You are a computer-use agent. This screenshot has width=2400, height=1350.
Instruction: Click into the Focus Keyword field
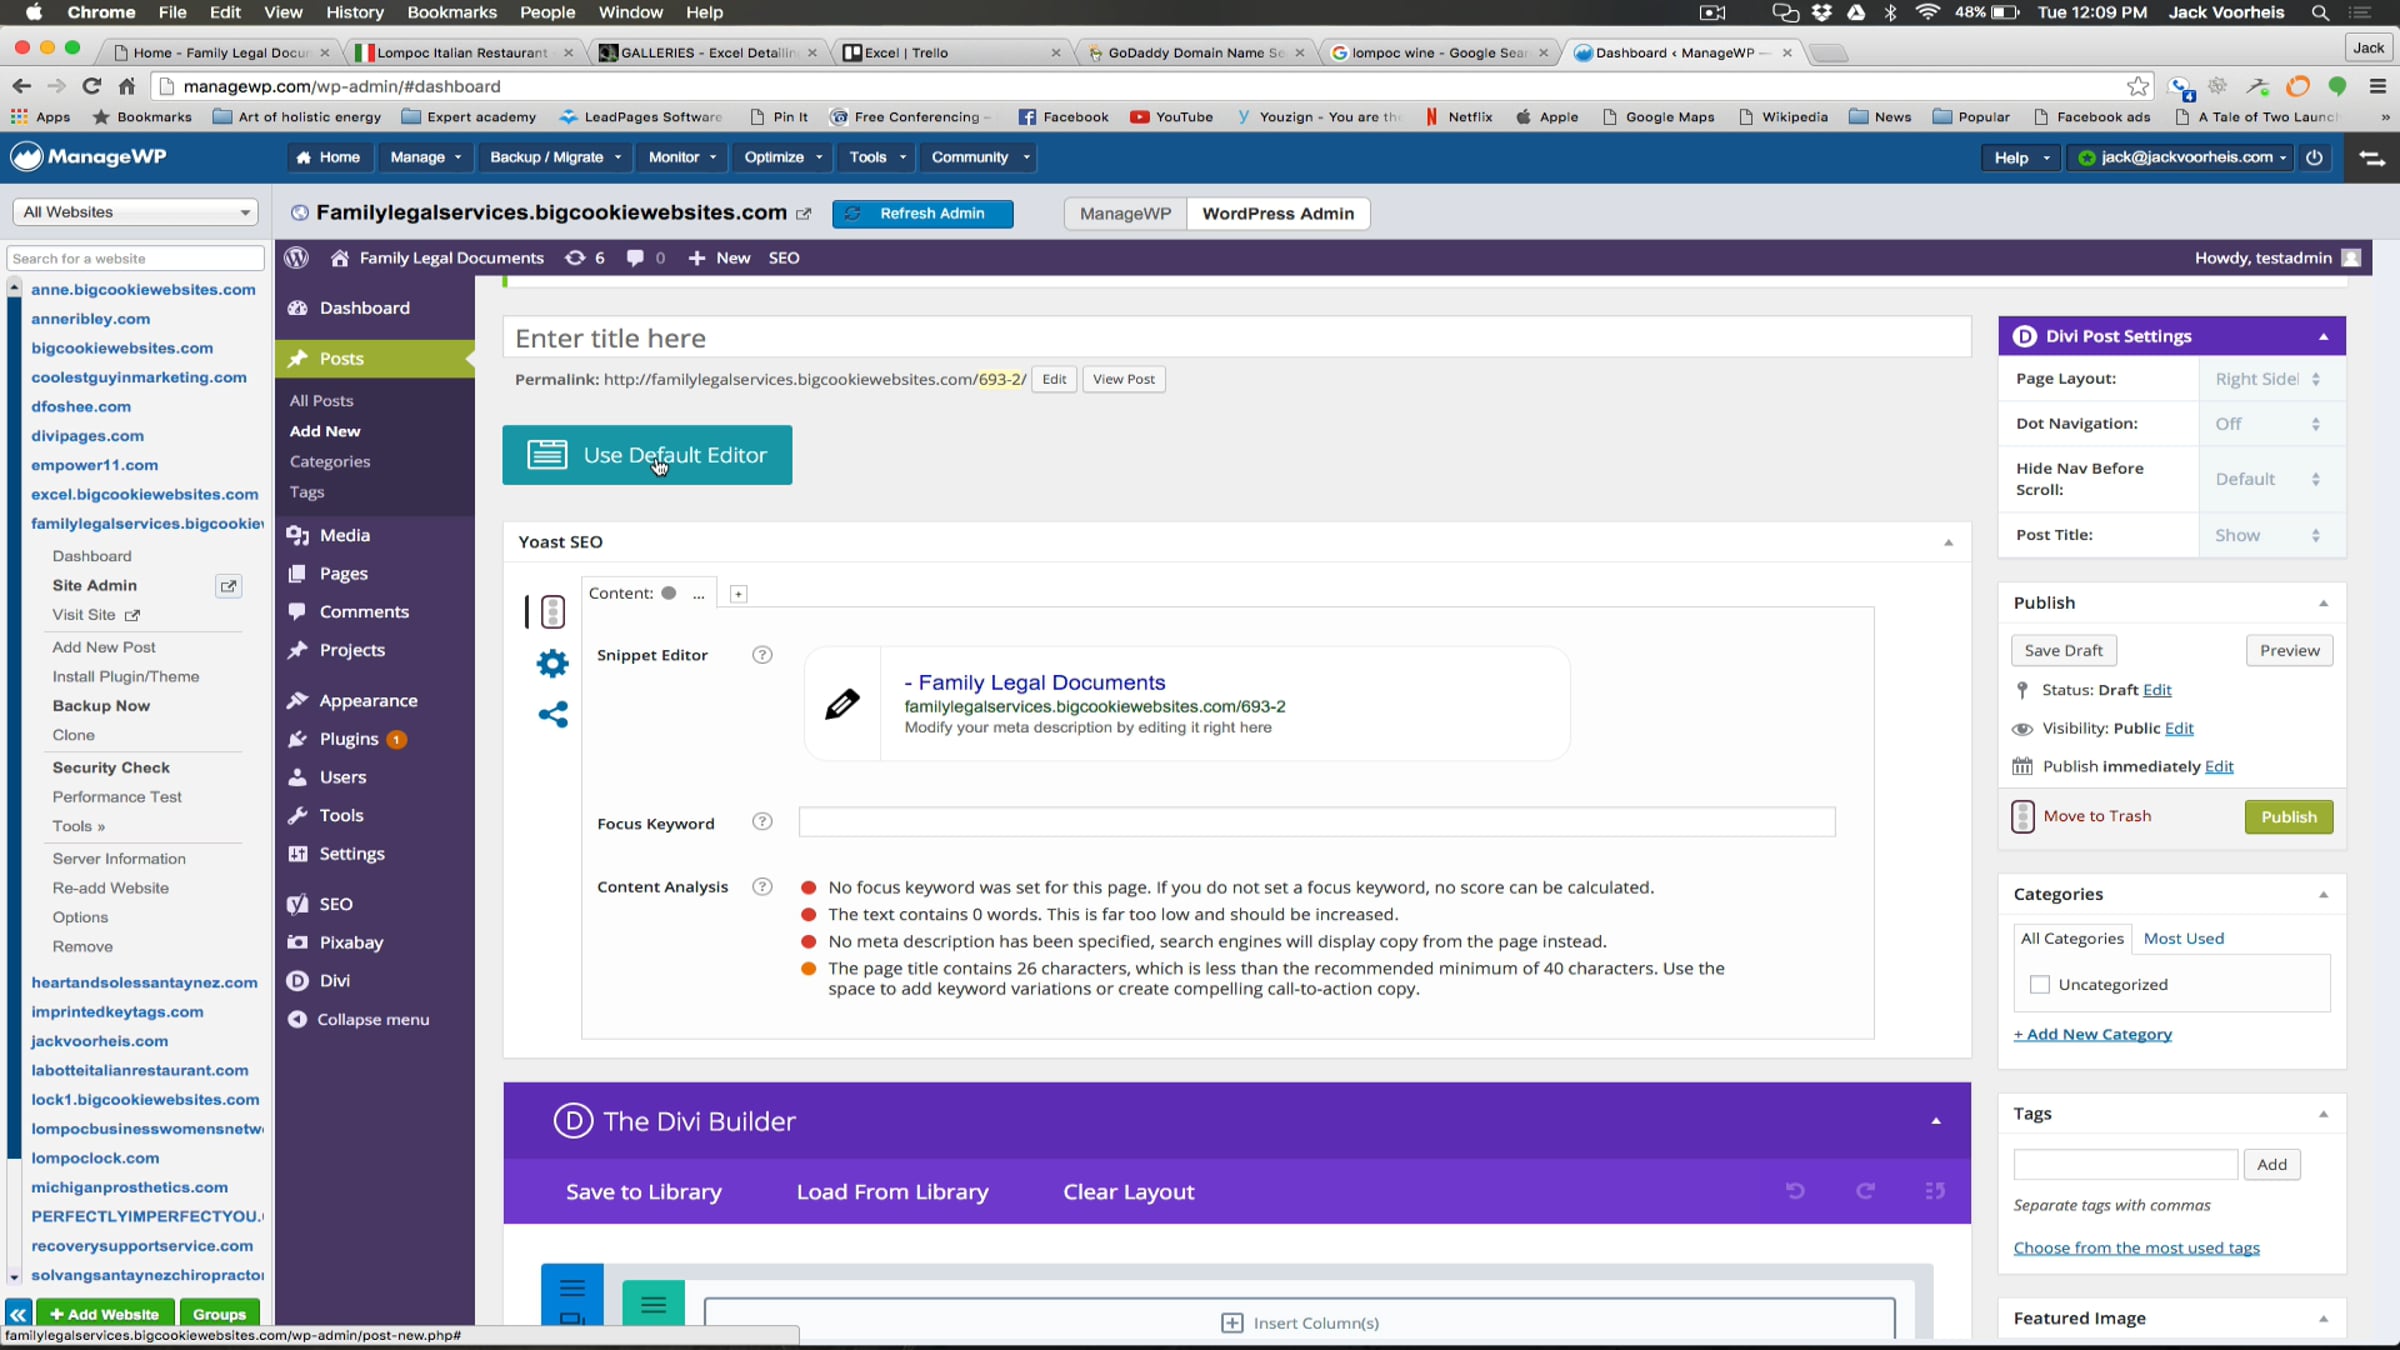click(x=1316, y=822)
